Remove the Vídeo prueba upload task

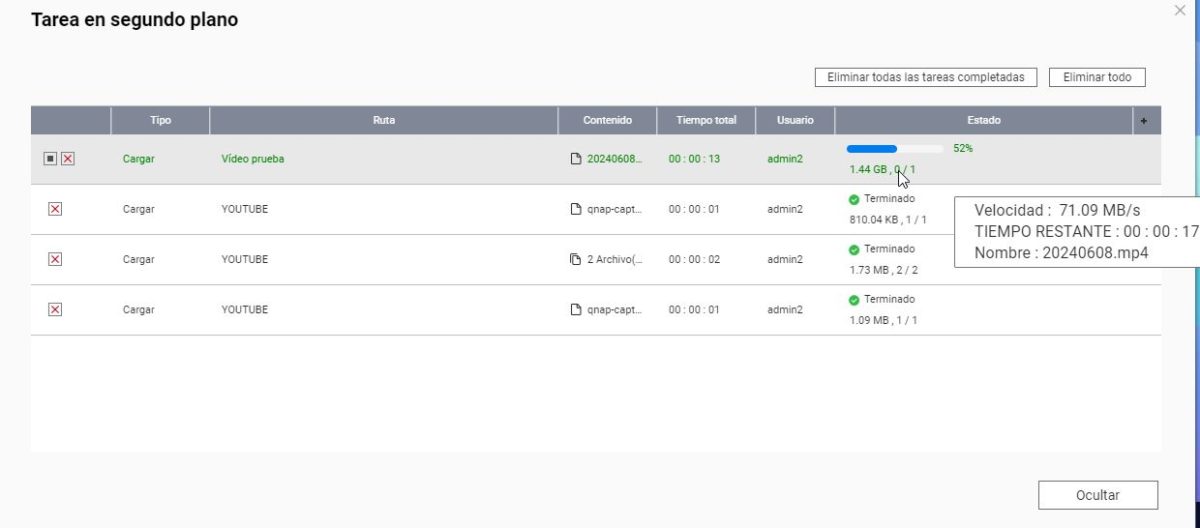(67, 159)
